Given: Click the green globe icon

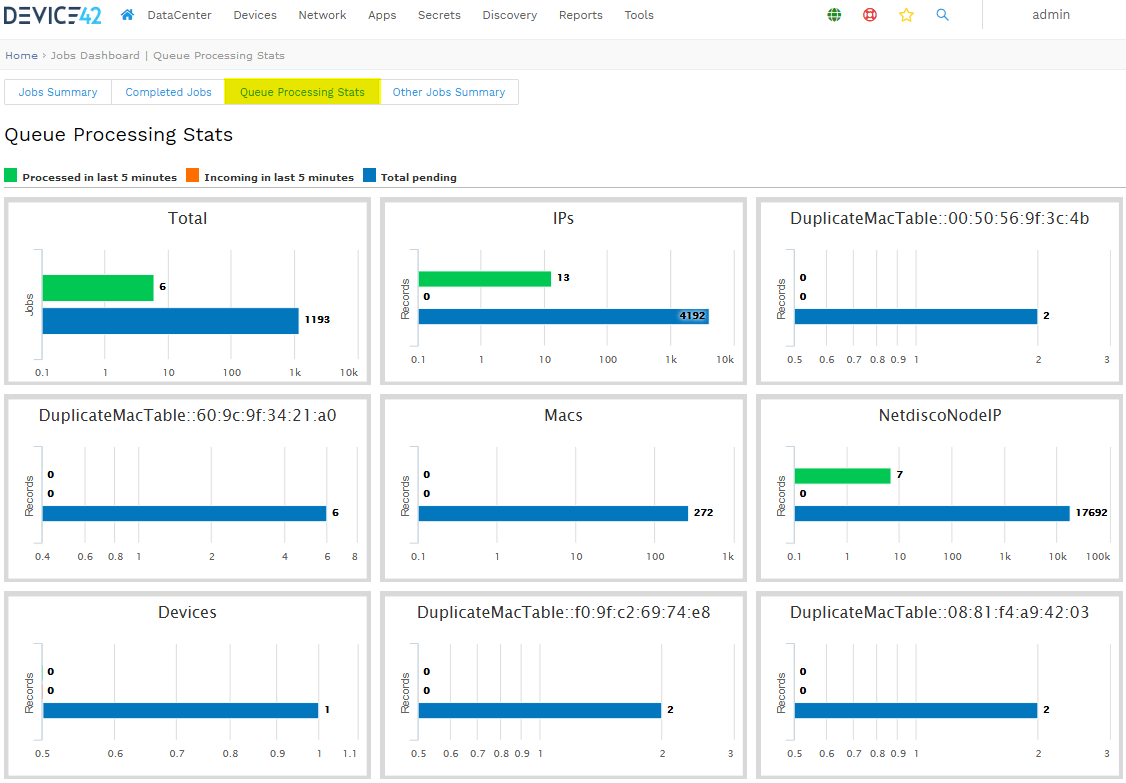Looking at the screenshot, I should 834,15.
